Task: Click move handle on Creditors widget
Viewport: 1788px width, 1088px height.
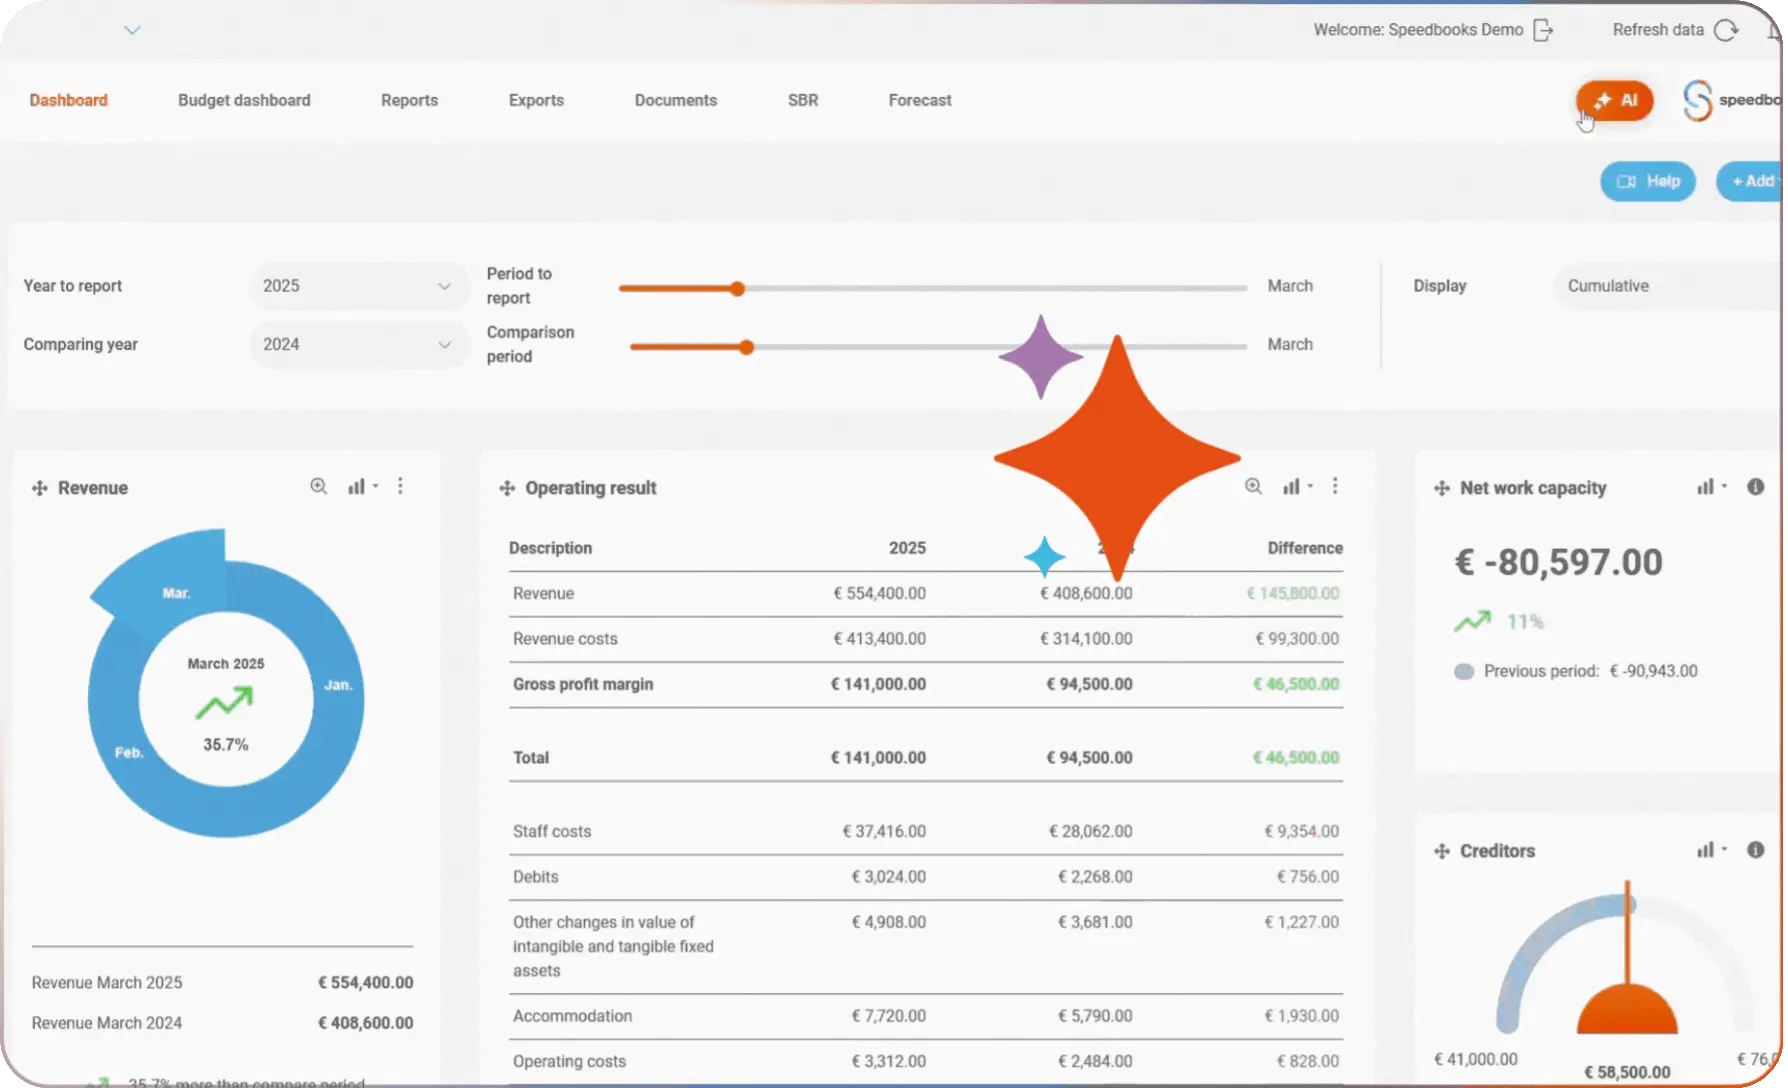Action: [1442, 851]
